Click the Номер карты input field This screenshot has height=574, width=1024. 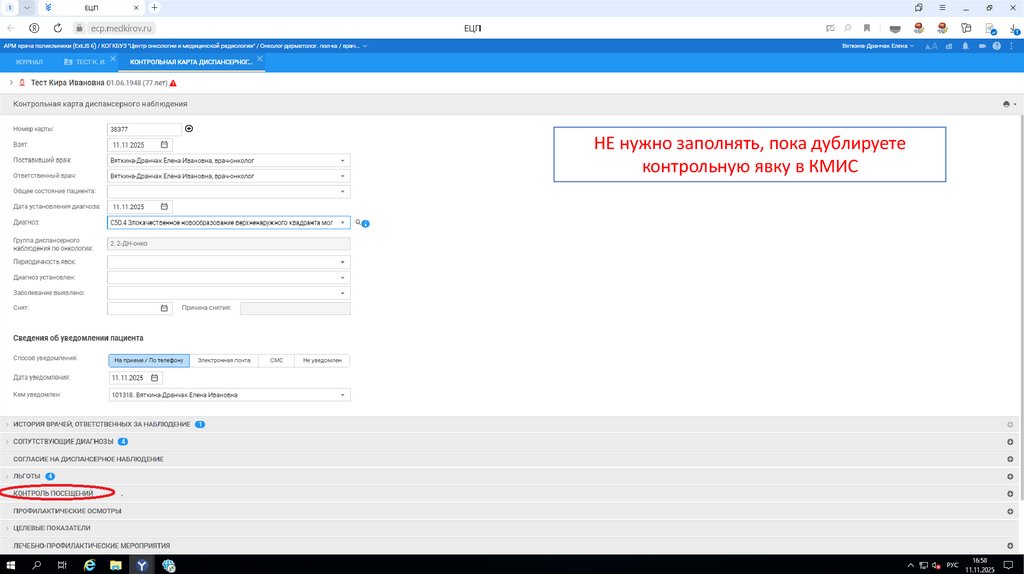point(144,129)
